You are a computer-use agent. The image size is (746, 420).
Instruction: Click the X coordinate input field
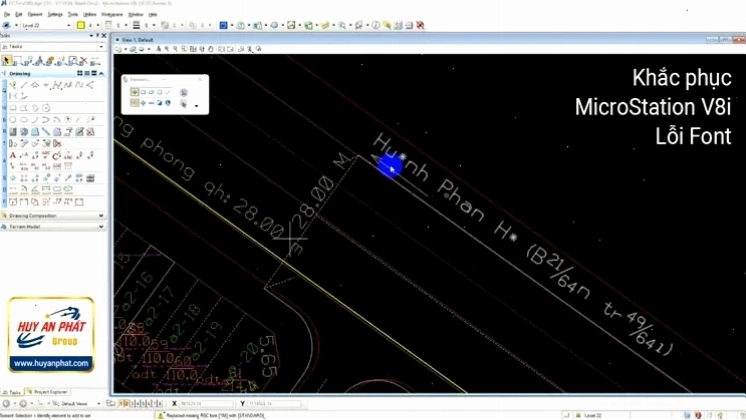(x=206, y=403)
